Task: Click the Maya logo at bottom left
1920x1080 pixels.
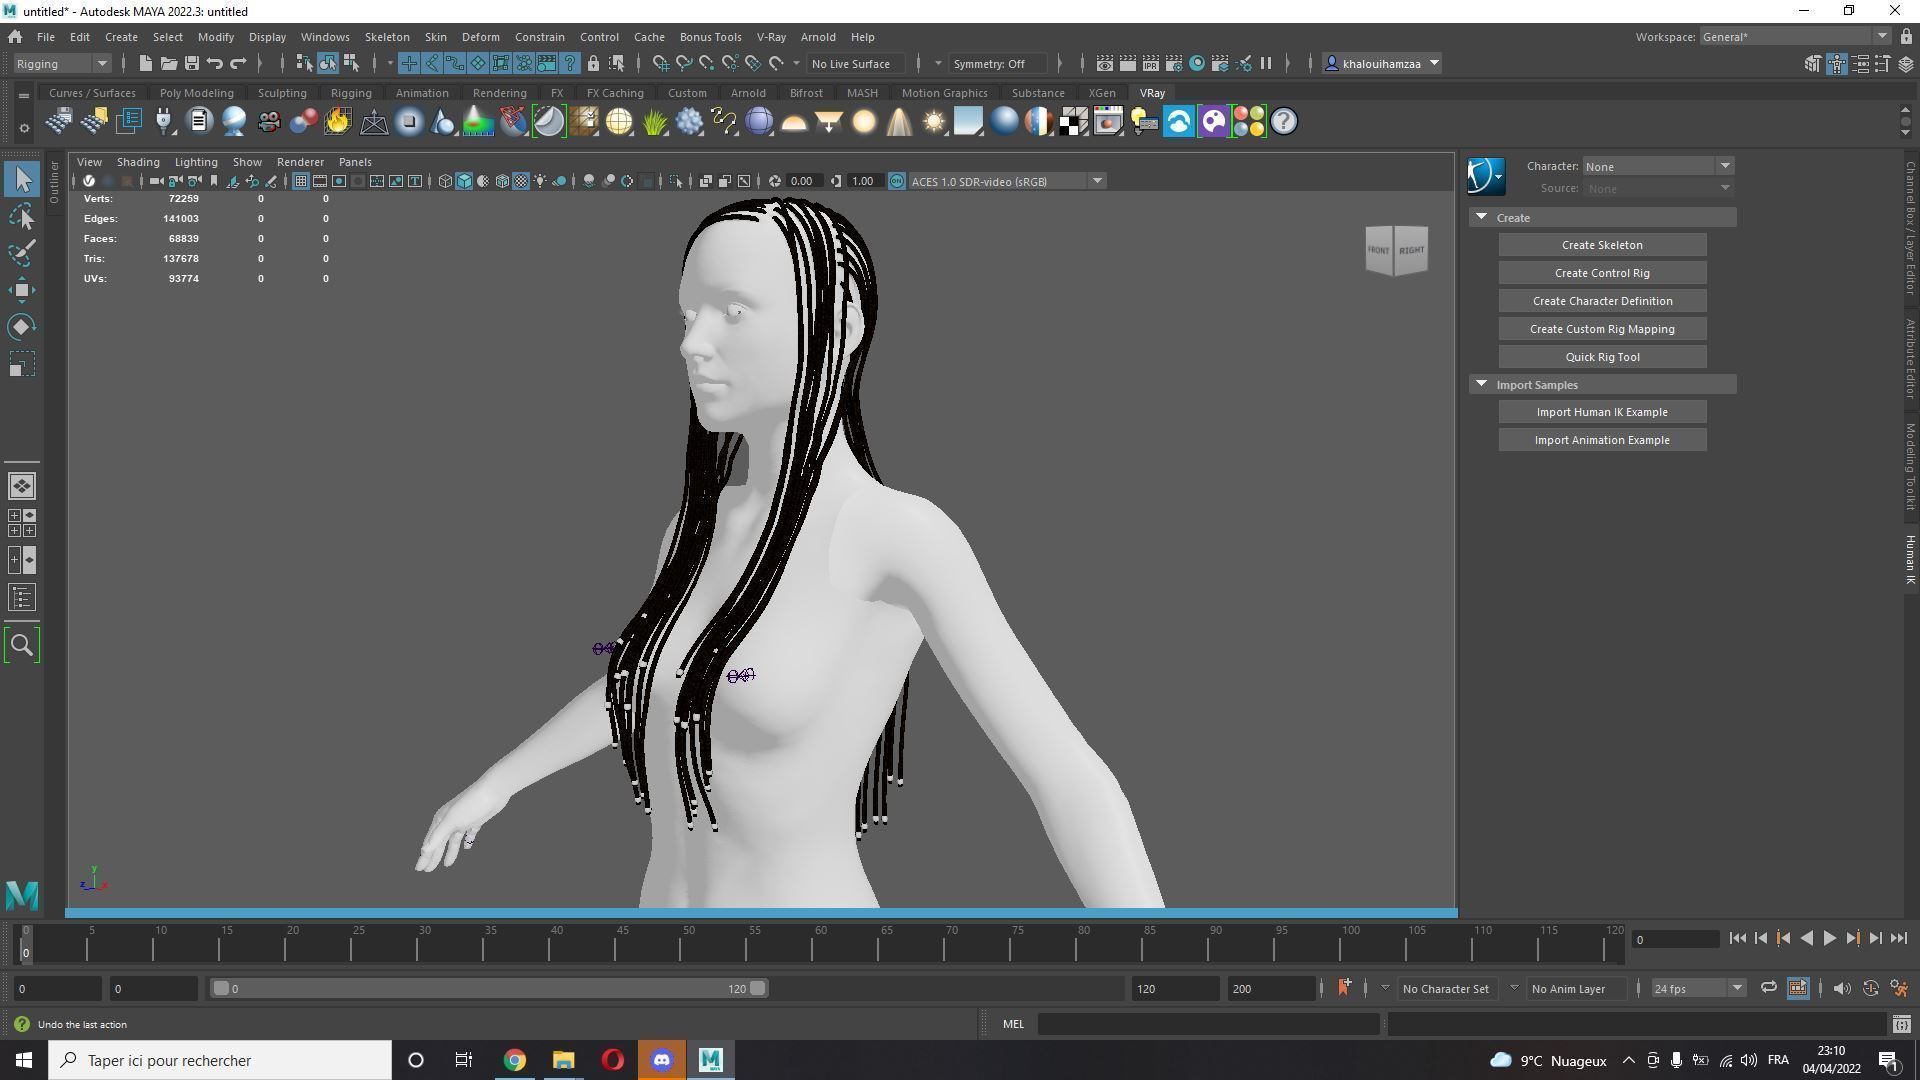Action: tap(22, 895)
